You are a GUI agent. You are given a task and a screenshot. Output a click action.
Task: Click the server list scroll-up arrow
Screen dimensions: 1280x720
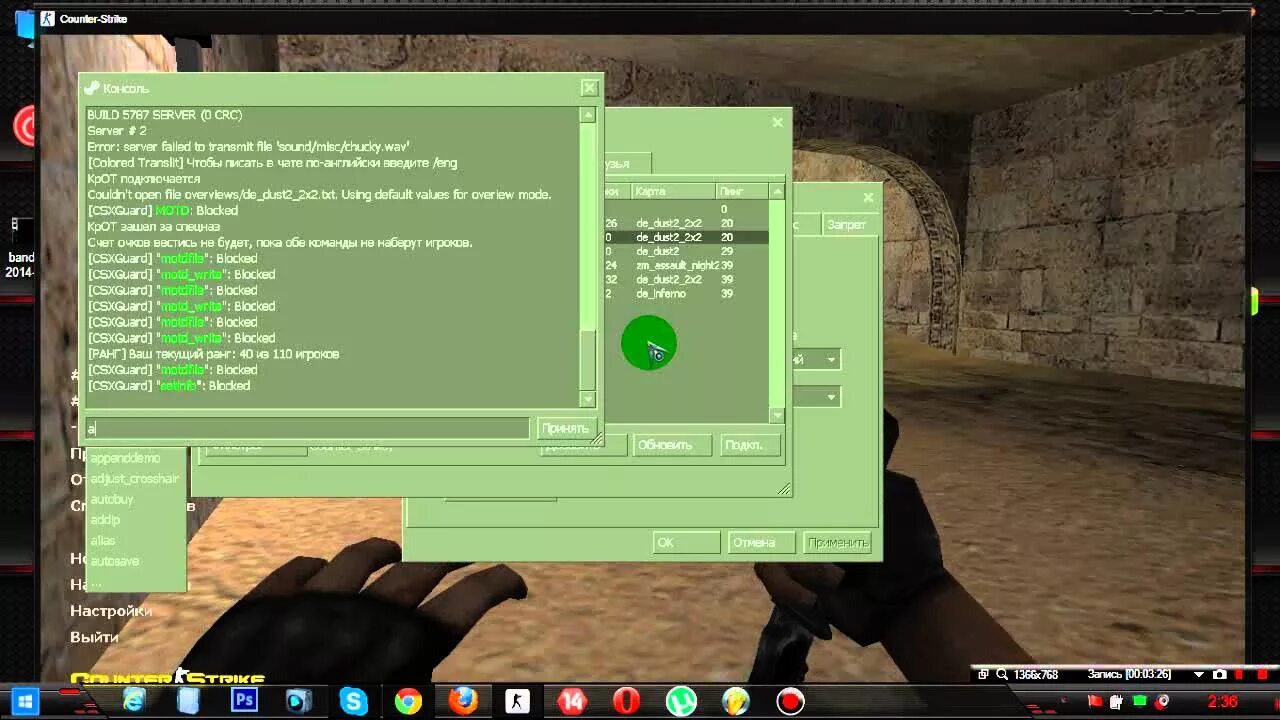(777, 191)
